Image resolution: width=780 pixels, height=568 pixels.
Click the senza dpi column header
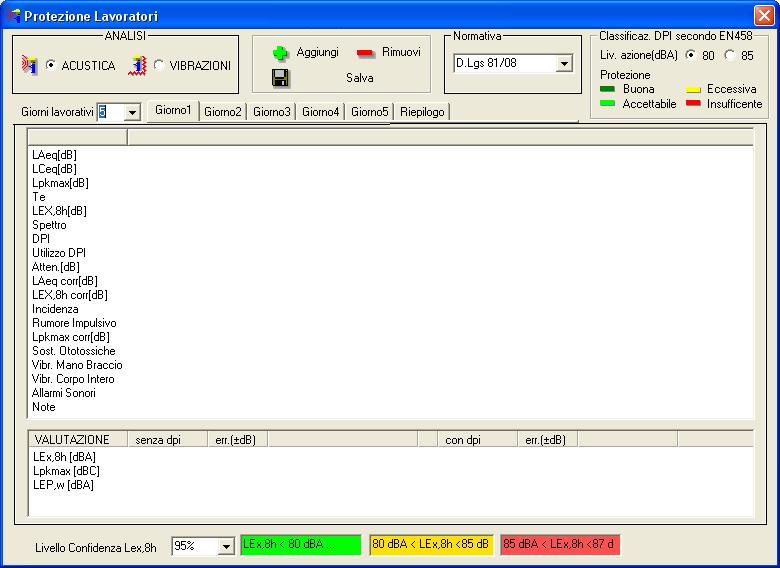click(x=168, y=440)
